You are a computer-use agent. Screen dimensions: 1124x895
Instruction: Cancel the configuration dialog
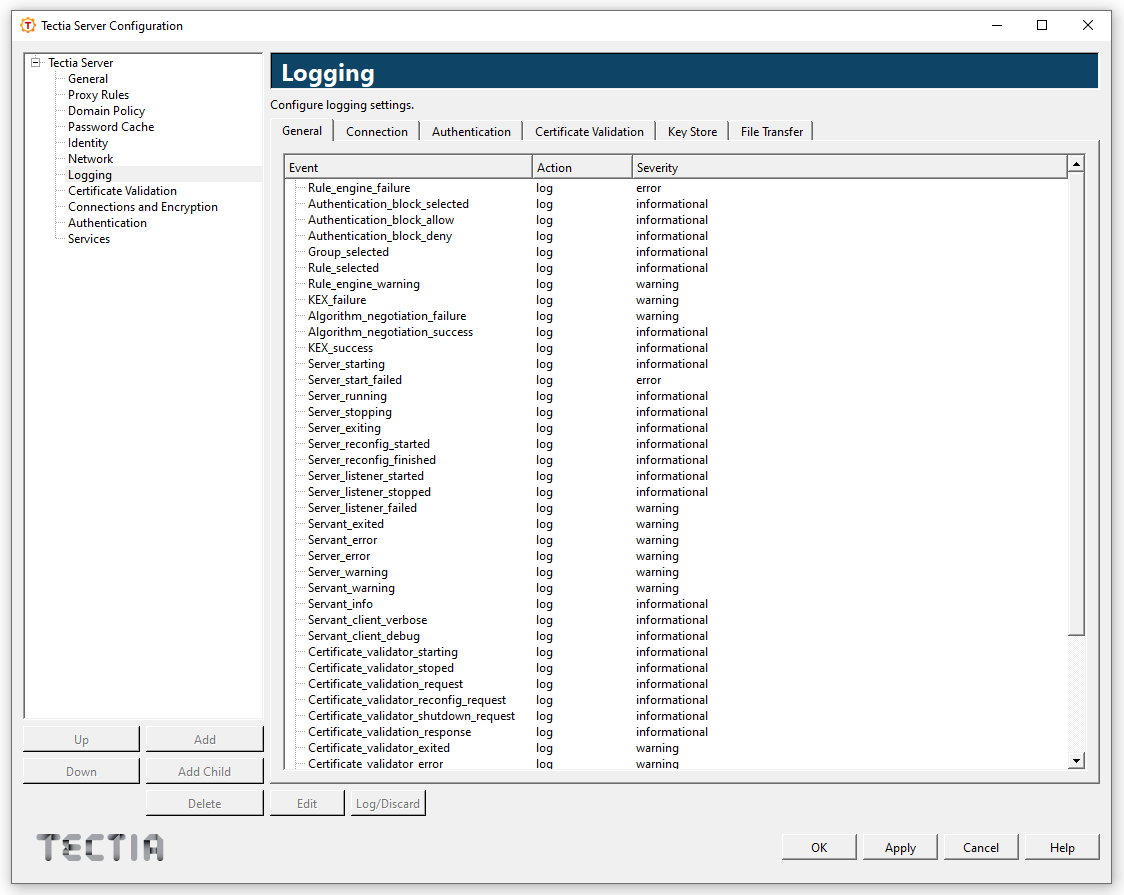(x=981, y=848)
